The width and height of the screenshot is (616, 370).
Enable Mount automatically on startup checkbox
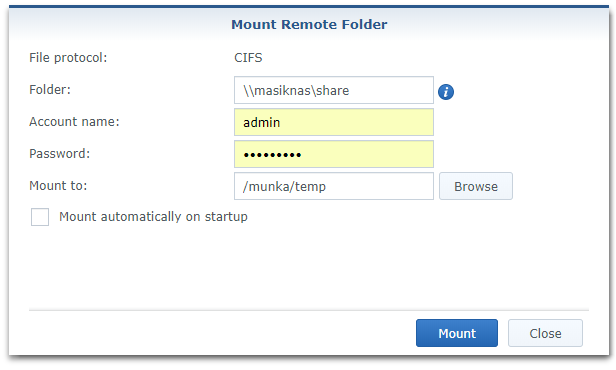coord(40,217)
